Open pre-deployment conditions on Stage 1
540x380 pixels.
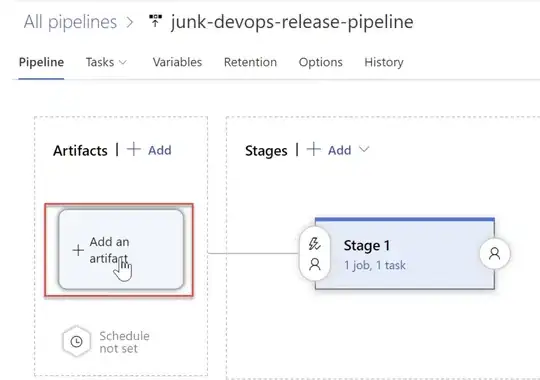click(x=314, y=254)
